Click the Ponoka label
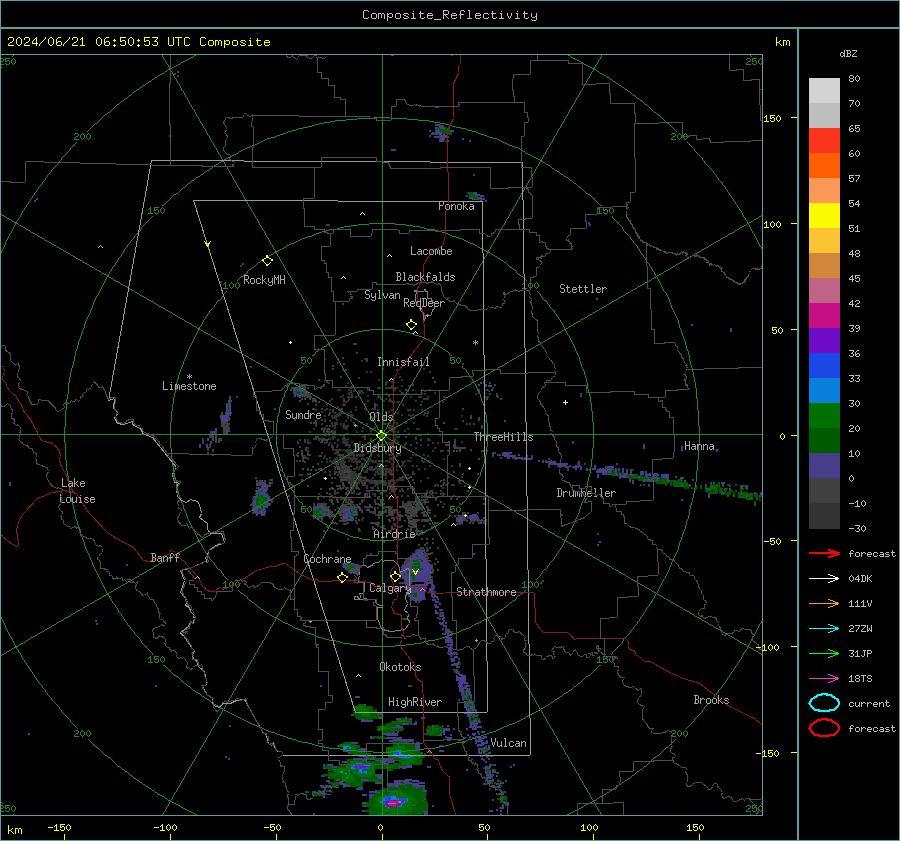 [x=456, y=206]
